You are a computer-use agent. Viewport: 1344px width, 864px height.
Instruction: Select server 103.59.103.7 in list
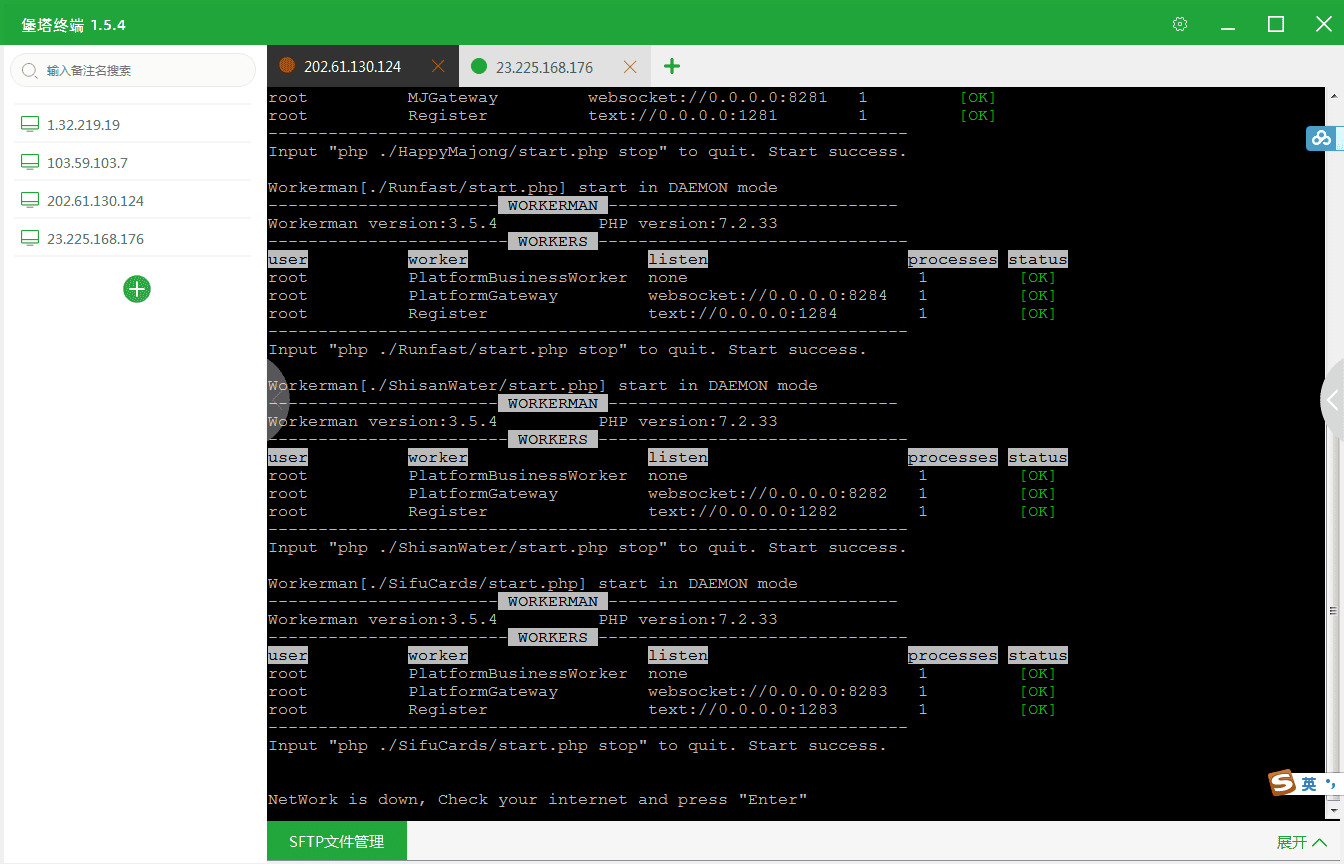tap(87, 163)
